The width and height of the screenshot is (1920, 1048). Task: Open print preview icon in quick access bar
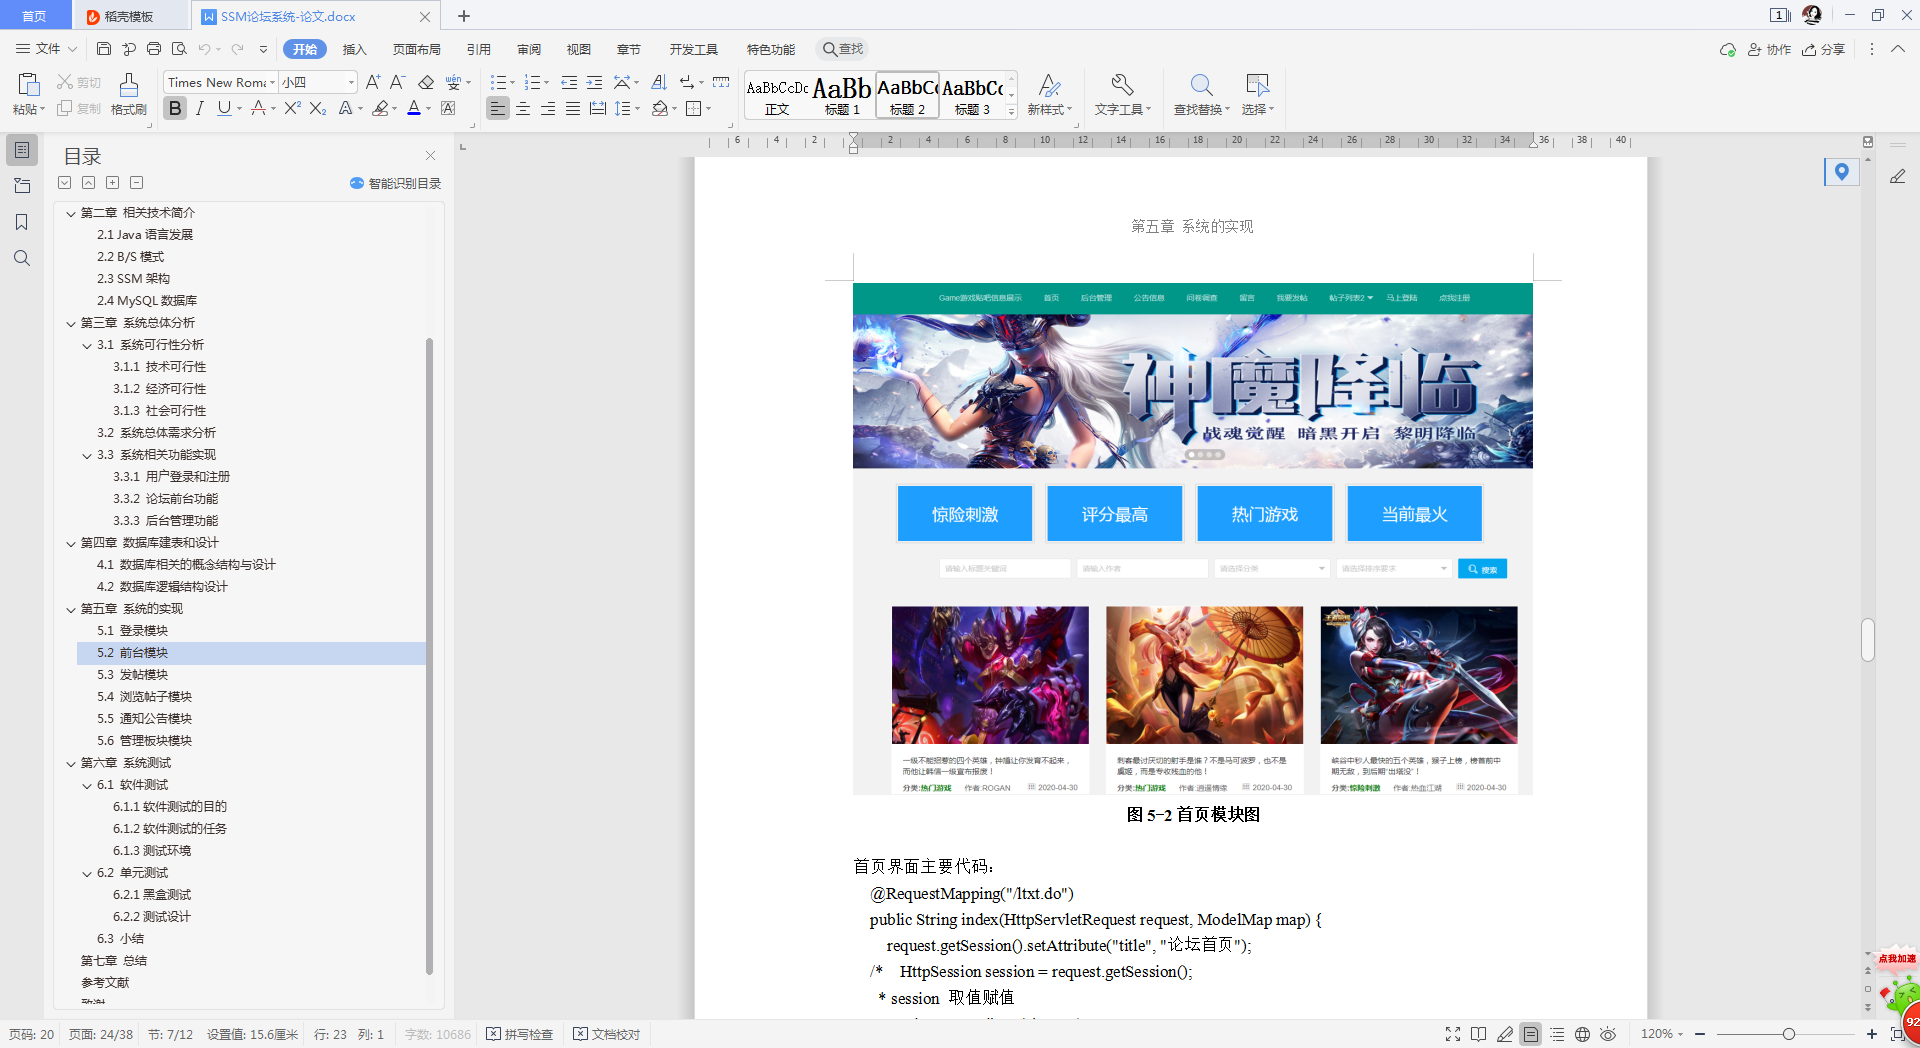coord(179,49)
